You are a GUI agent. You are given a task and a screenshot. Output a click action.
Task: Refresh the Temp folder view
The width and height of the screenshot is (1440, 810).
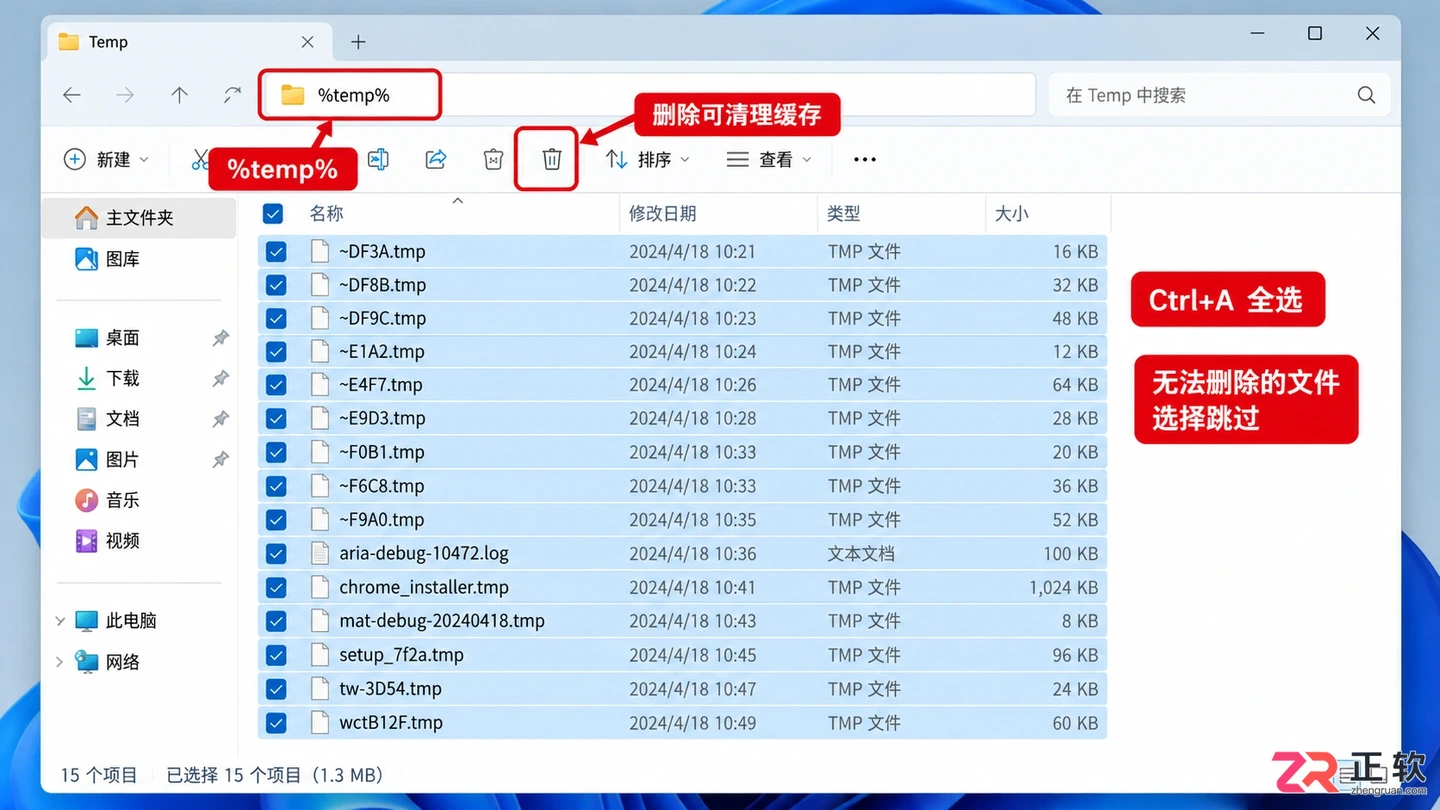pos(232,95)
